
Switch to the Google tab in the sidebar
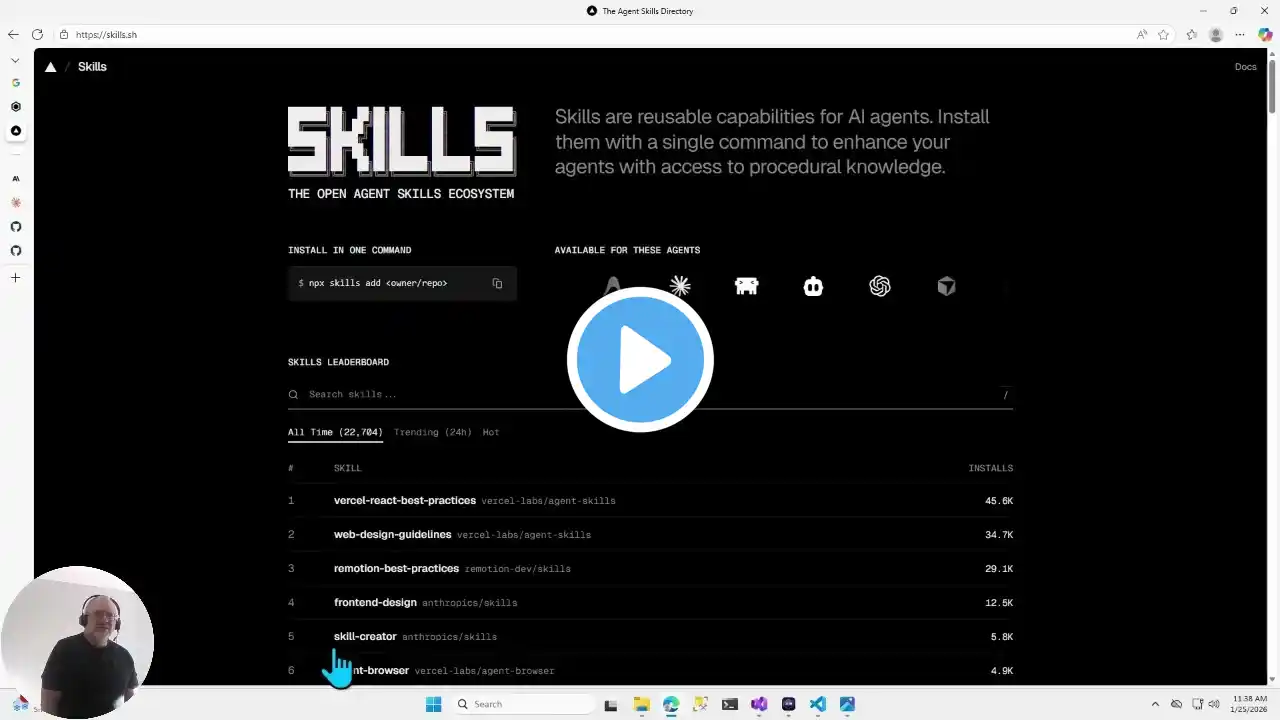16,83
